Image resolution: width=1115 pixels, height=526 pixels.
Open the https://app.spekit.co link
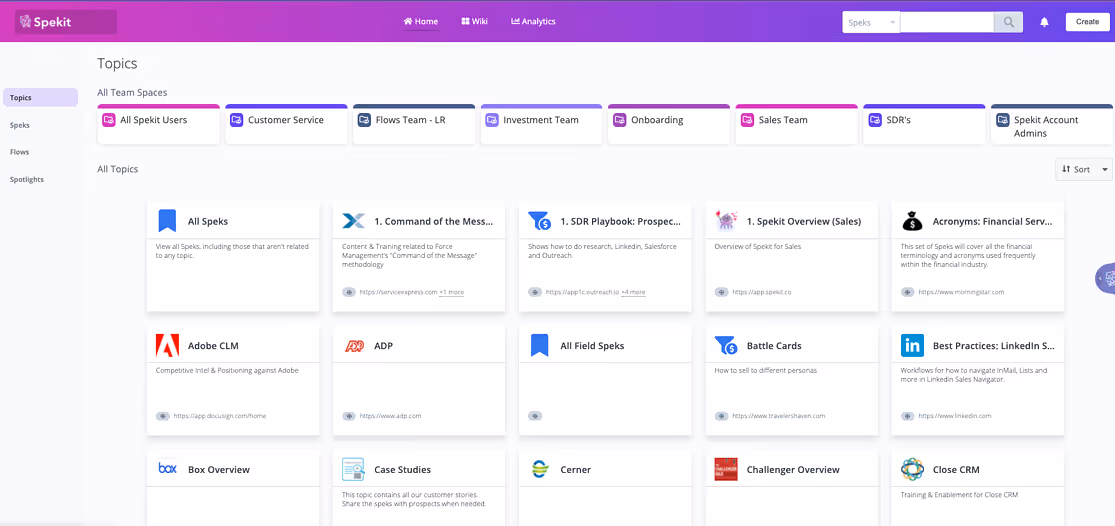point(762,292)
